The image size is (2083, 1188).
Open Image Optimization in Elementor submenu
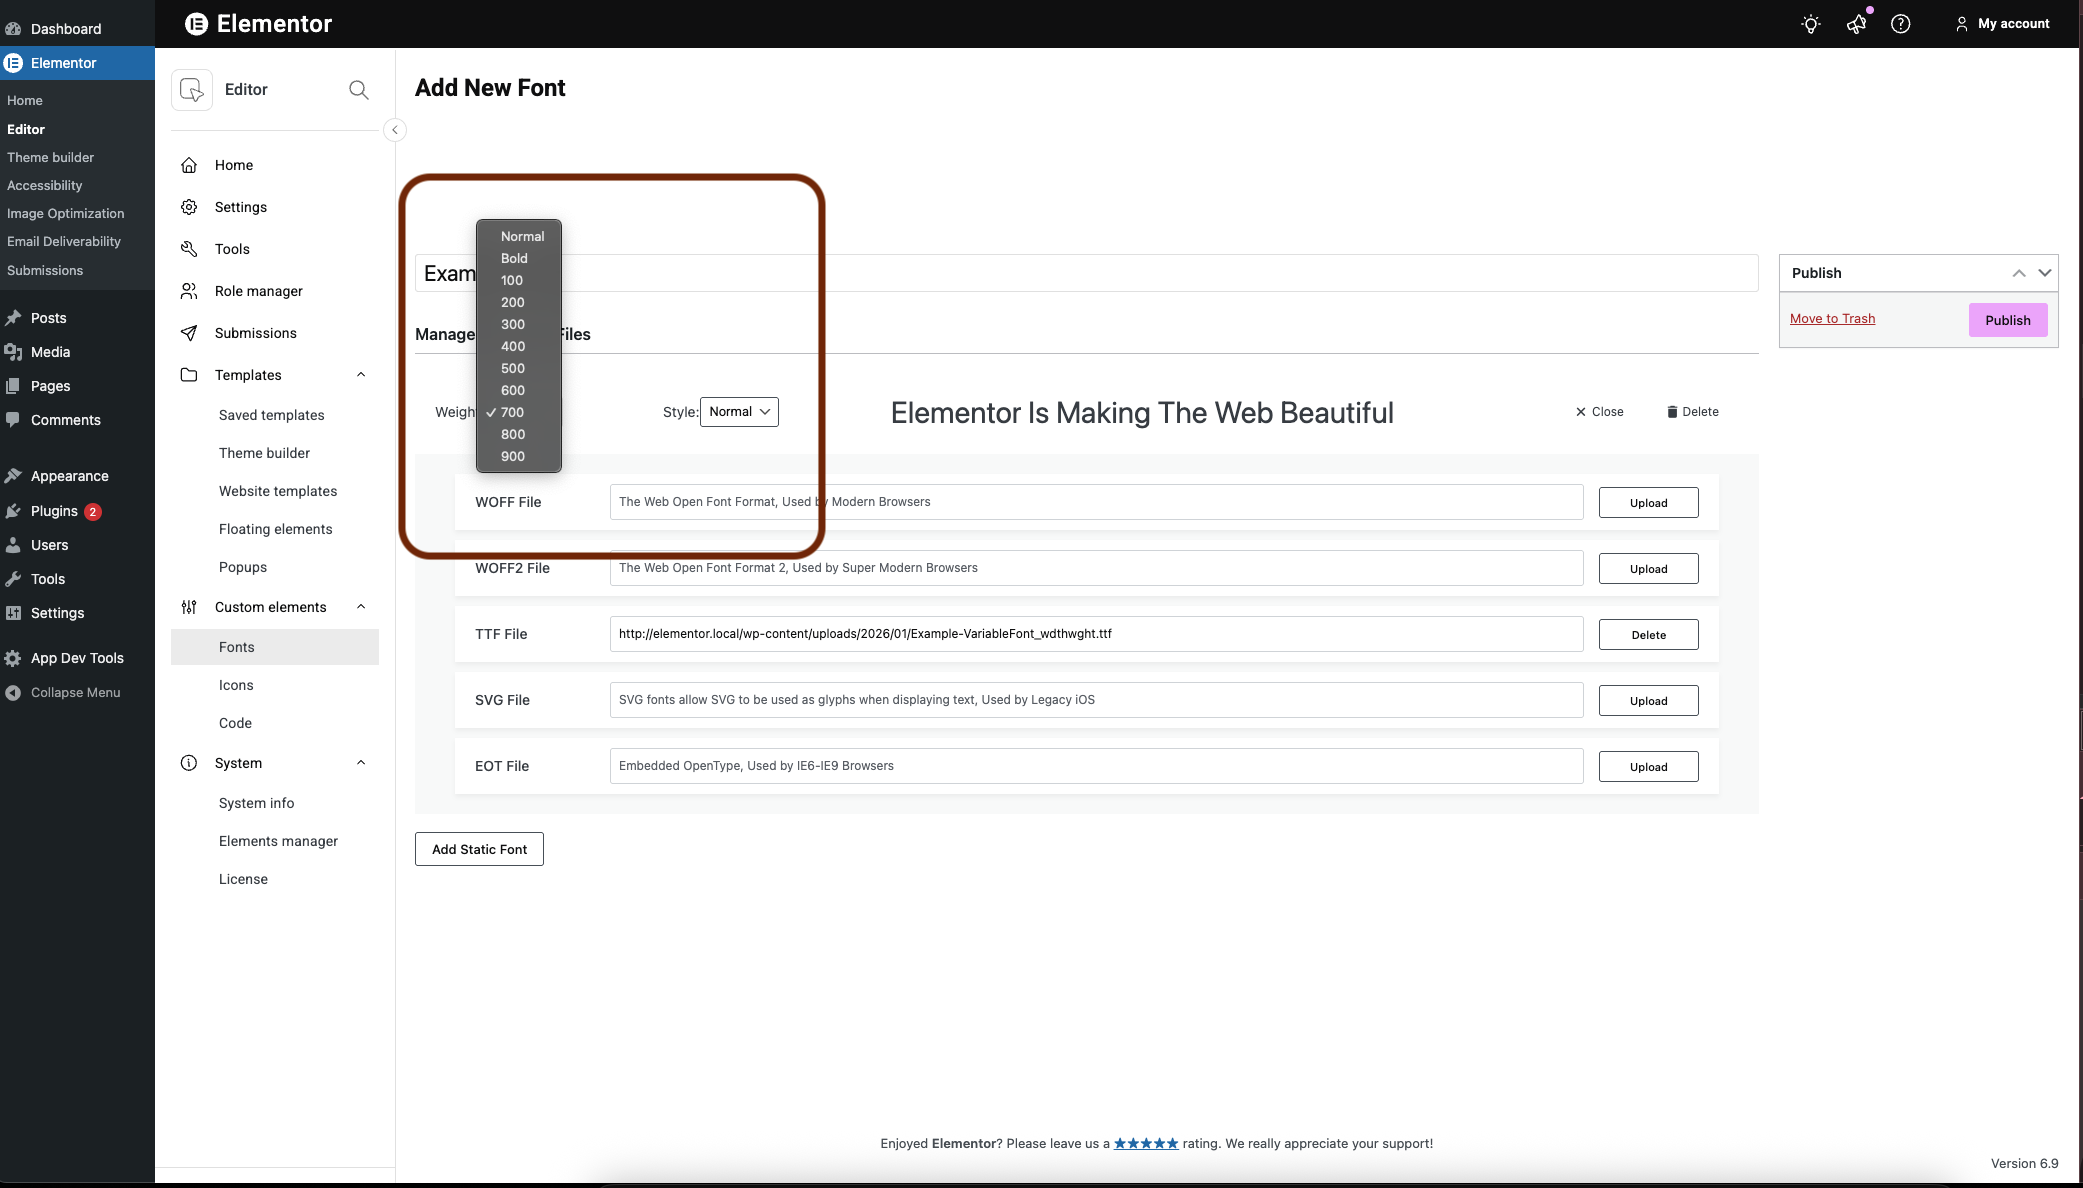coord(66,213)
